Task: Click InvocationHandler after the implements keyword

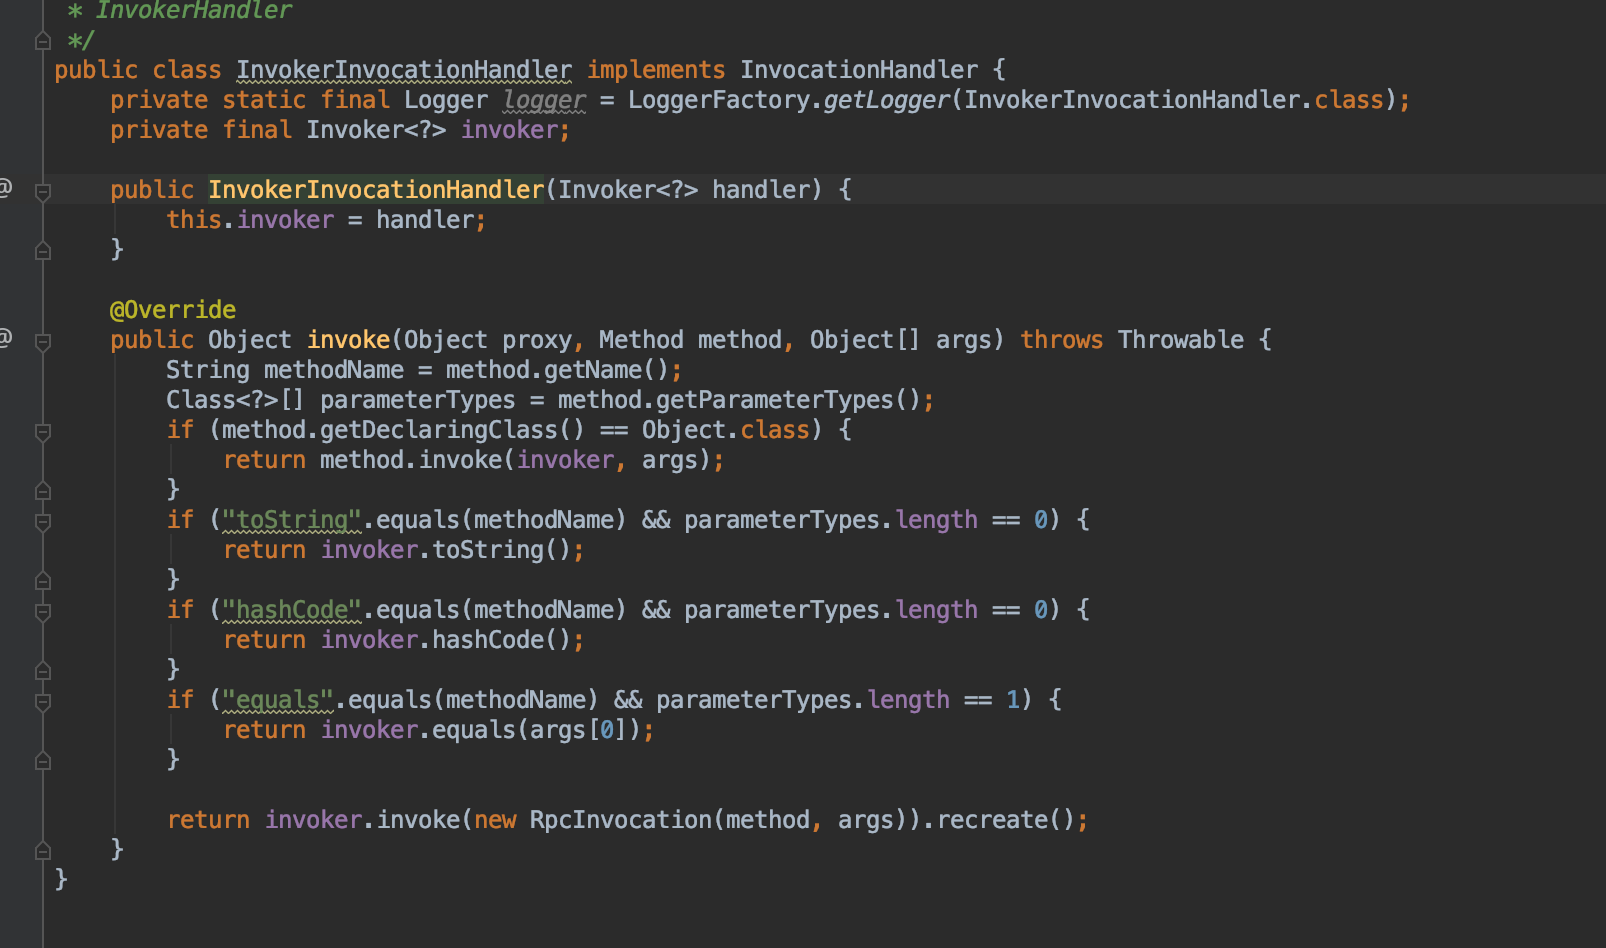Action: pyautogui.click(x=859, y=70)
